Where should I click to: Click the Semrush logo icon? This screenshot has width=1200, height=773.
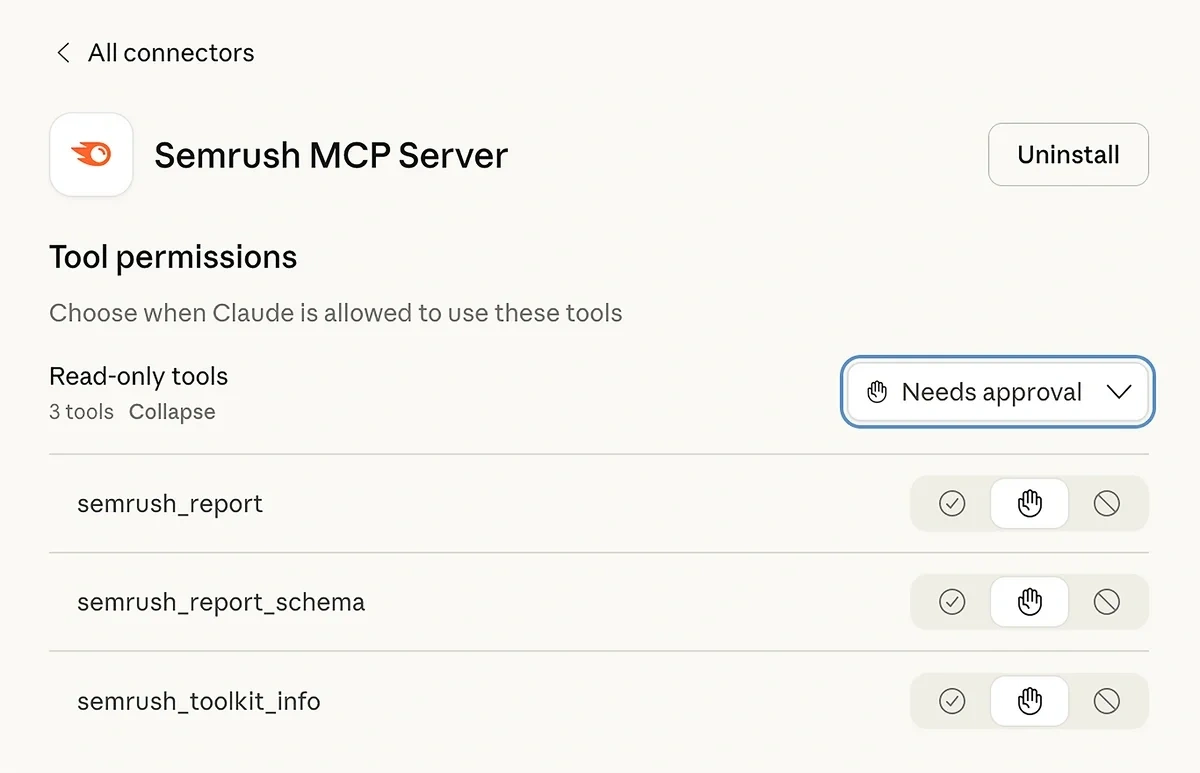91,155
